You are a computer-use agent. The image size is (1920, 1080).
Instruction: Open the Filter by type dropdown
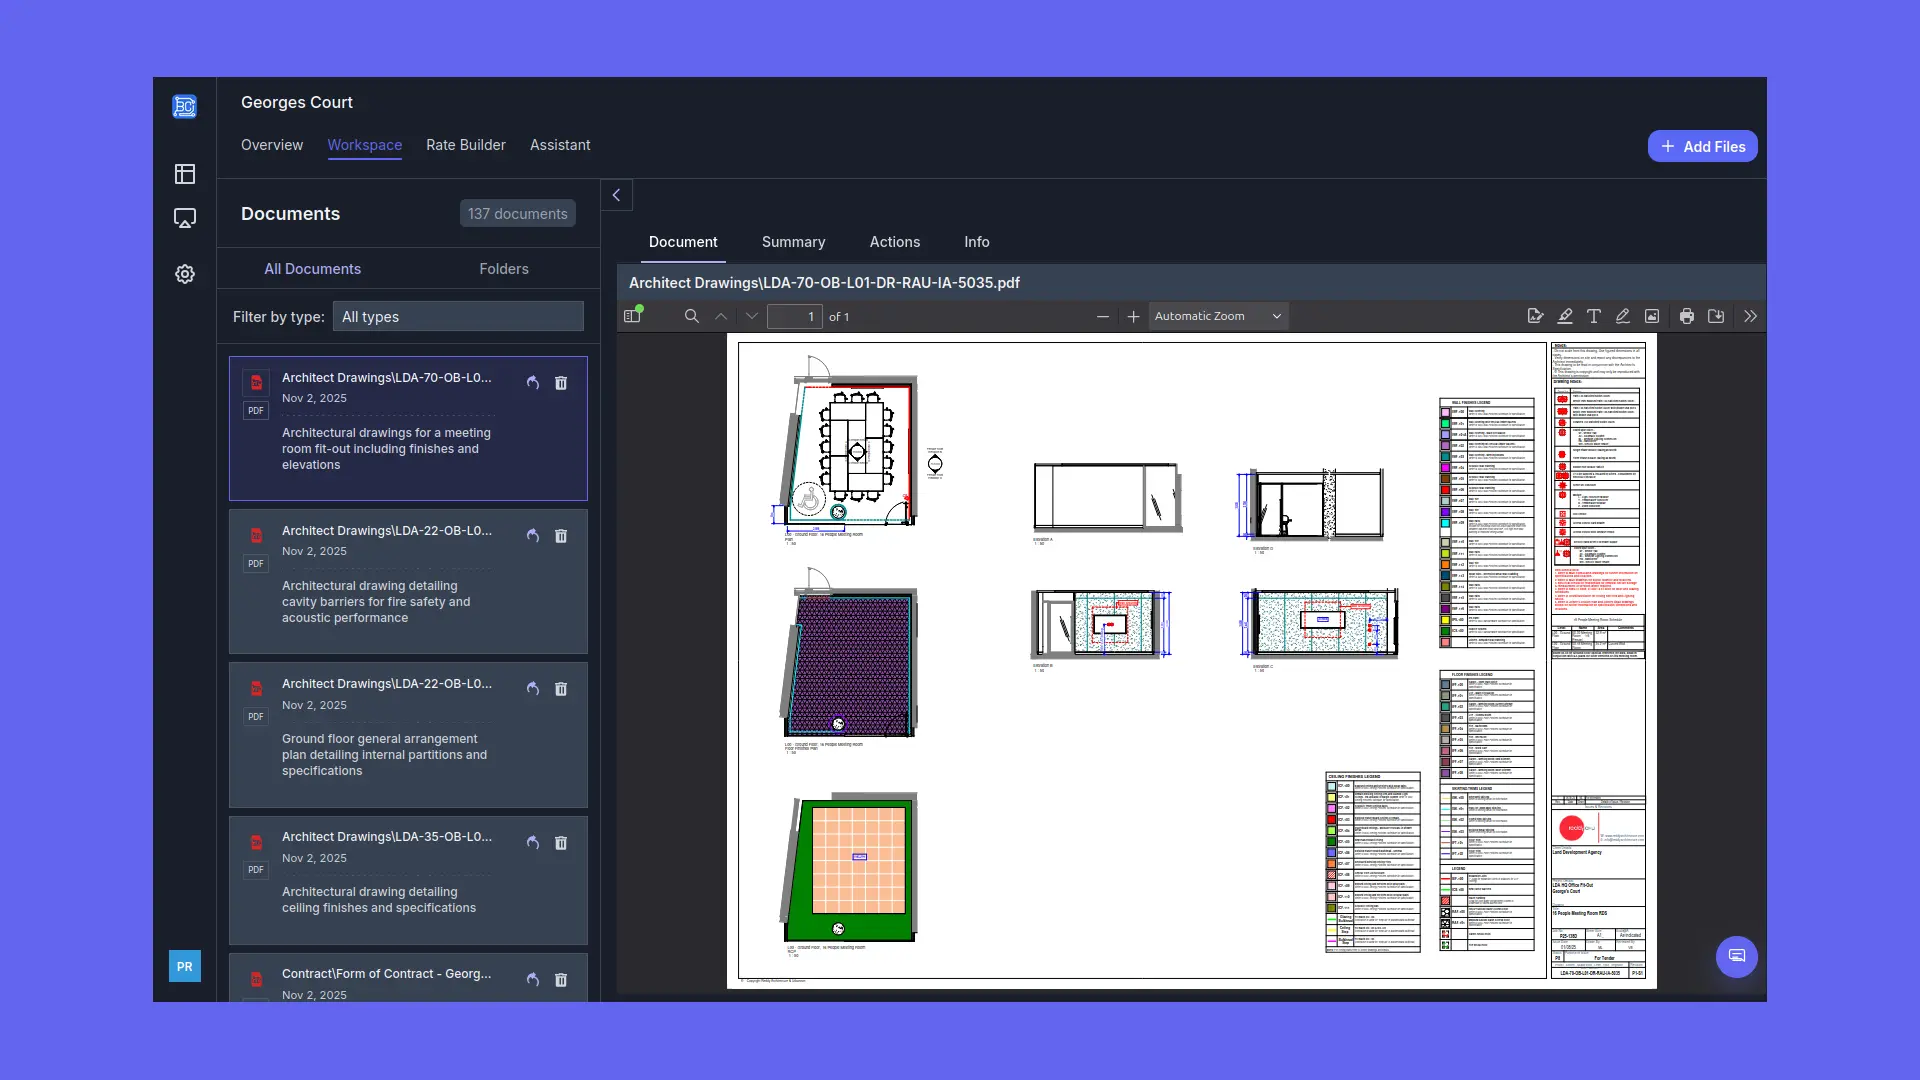pos(458,317)
